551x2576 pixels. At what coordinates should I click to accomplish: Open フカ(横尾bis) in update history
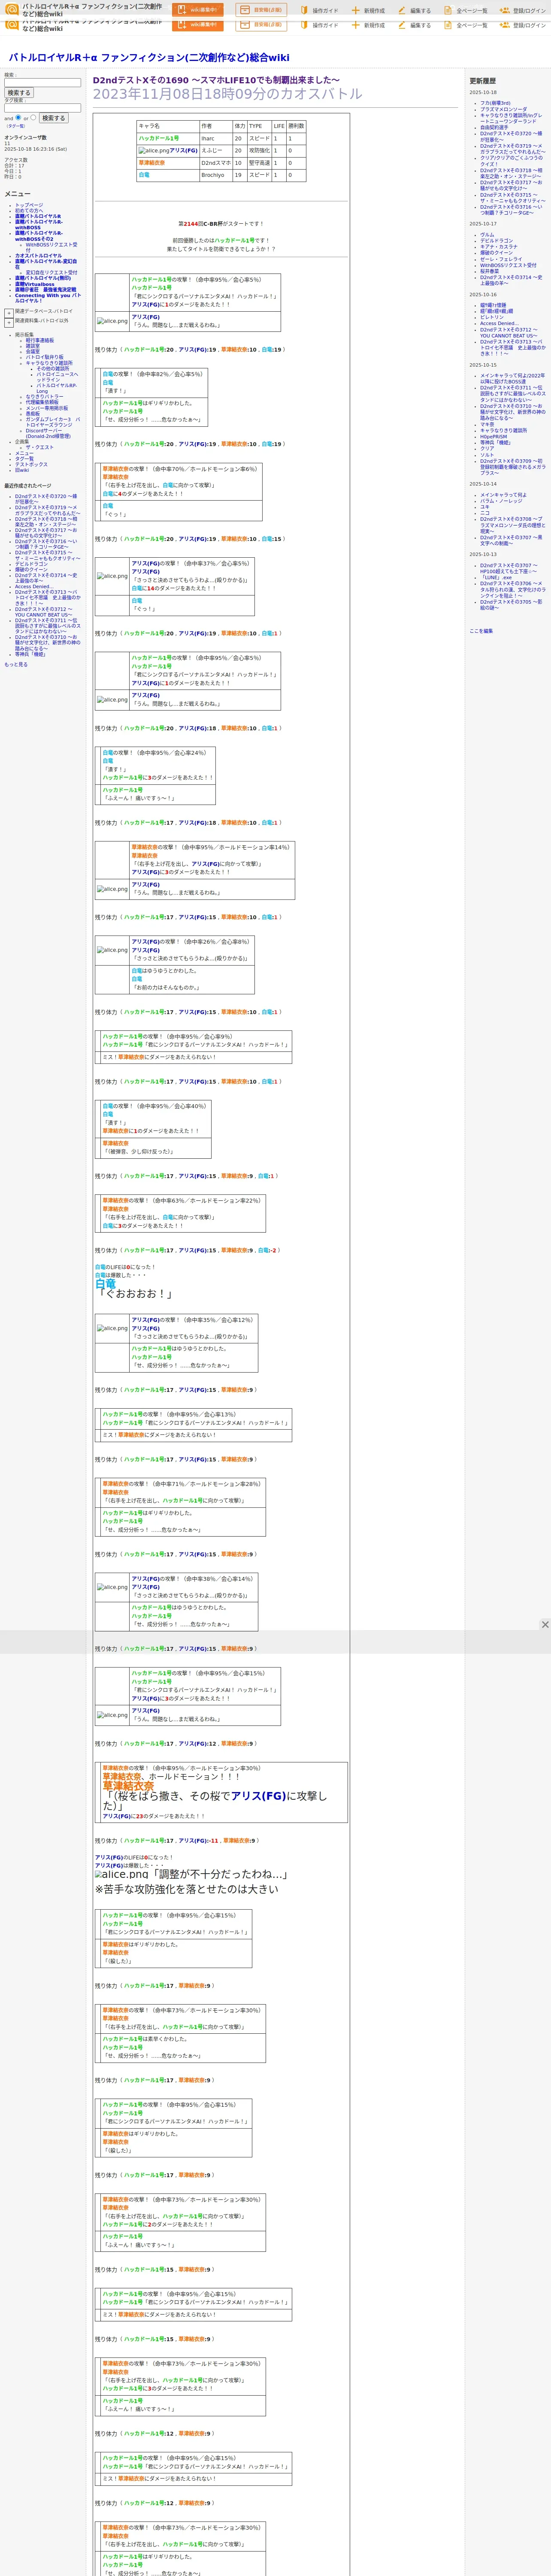tap(495, 103)
